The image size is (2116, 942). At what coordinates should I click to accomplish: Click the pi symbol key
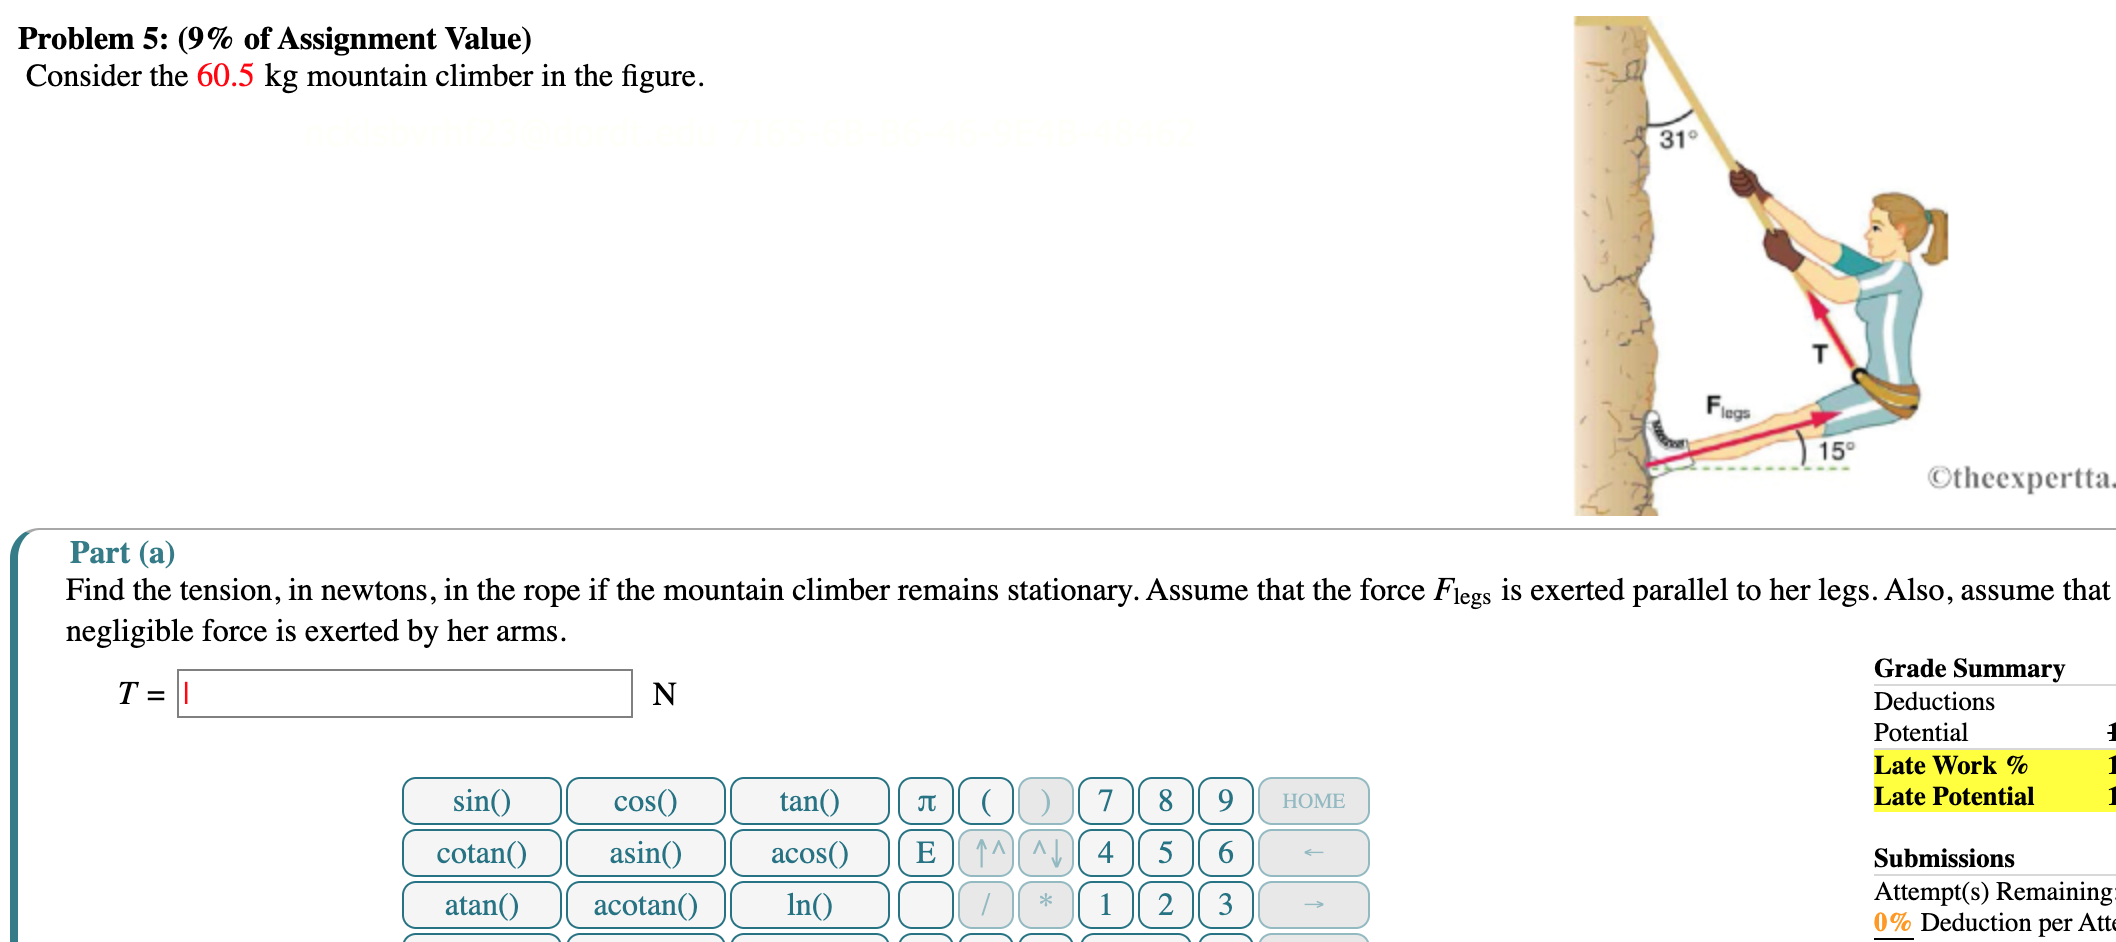[925, 801]
